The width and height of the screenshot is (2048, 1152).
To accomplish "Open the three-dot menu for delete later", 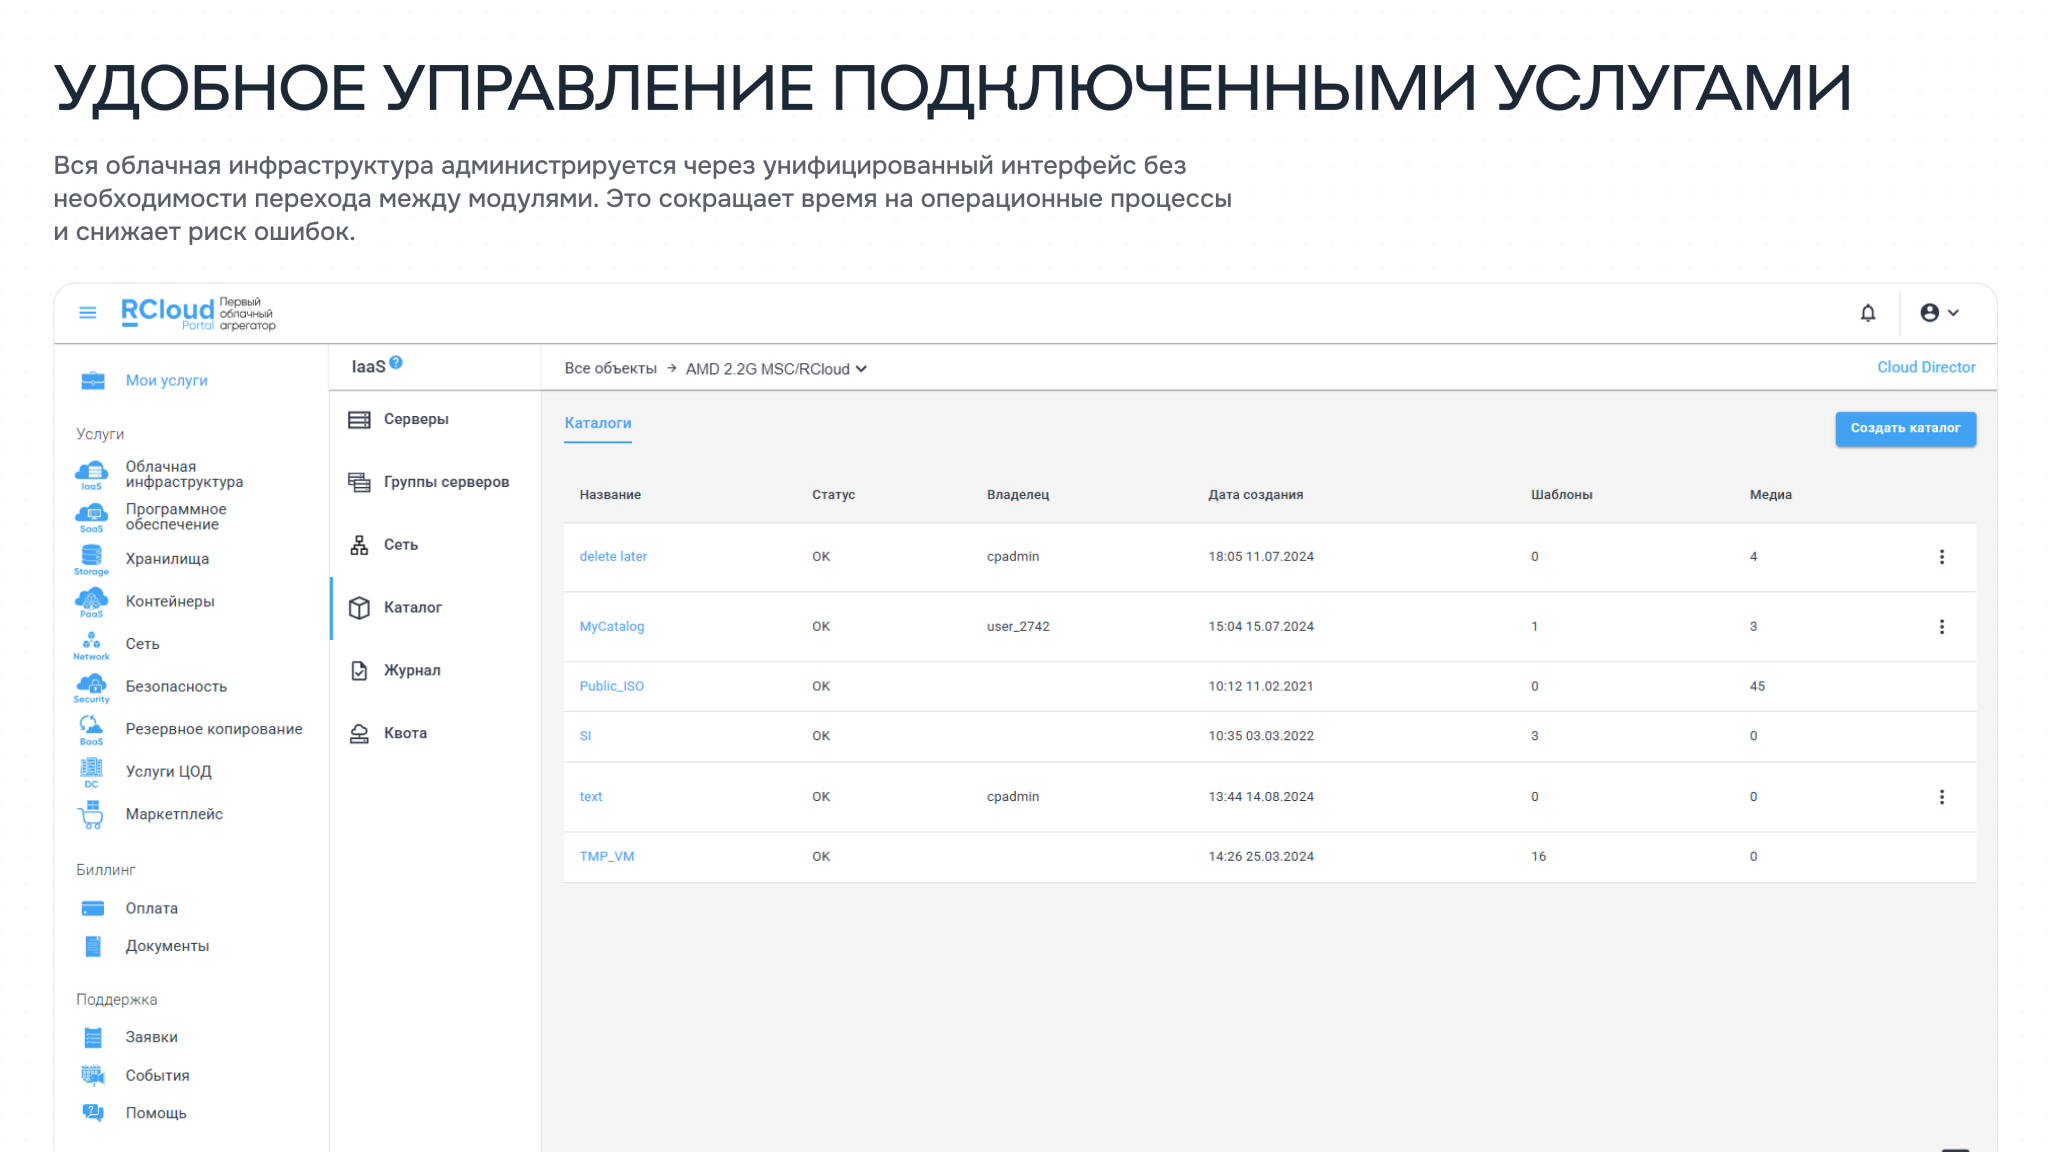I will tap(1941, 557).
